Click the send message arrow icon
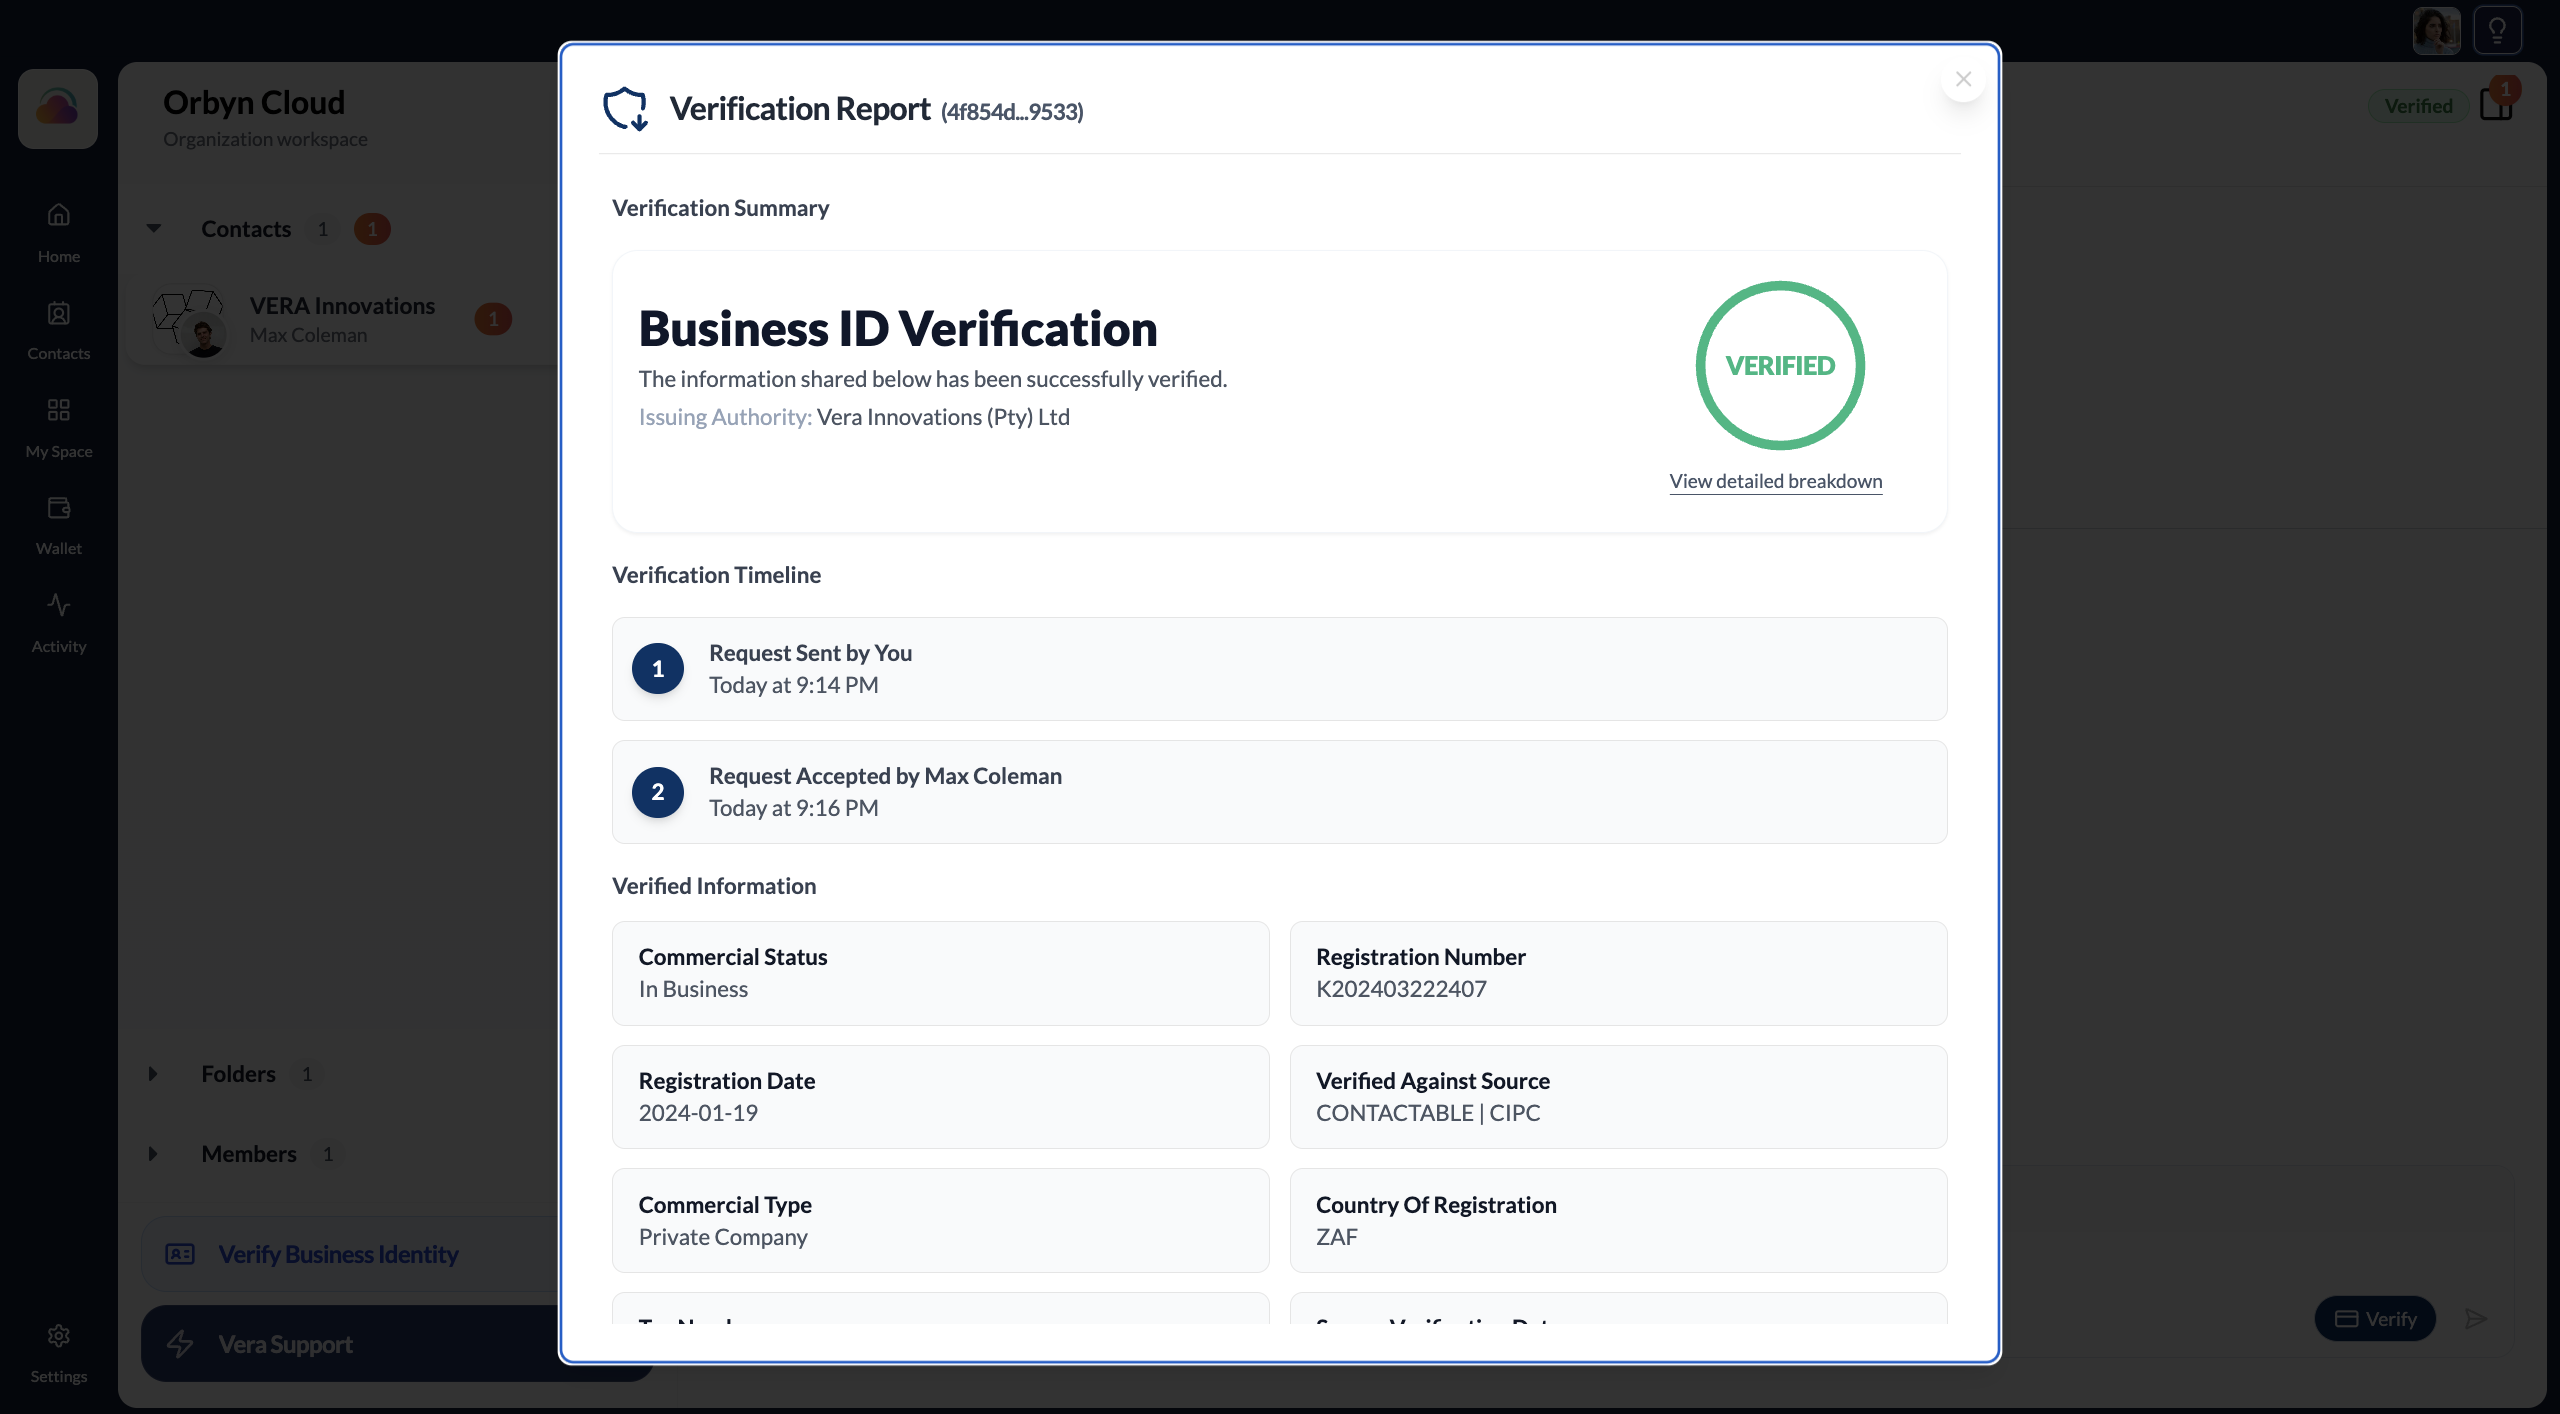Screen dimensions: 2560x1414 (2478, 1318)
